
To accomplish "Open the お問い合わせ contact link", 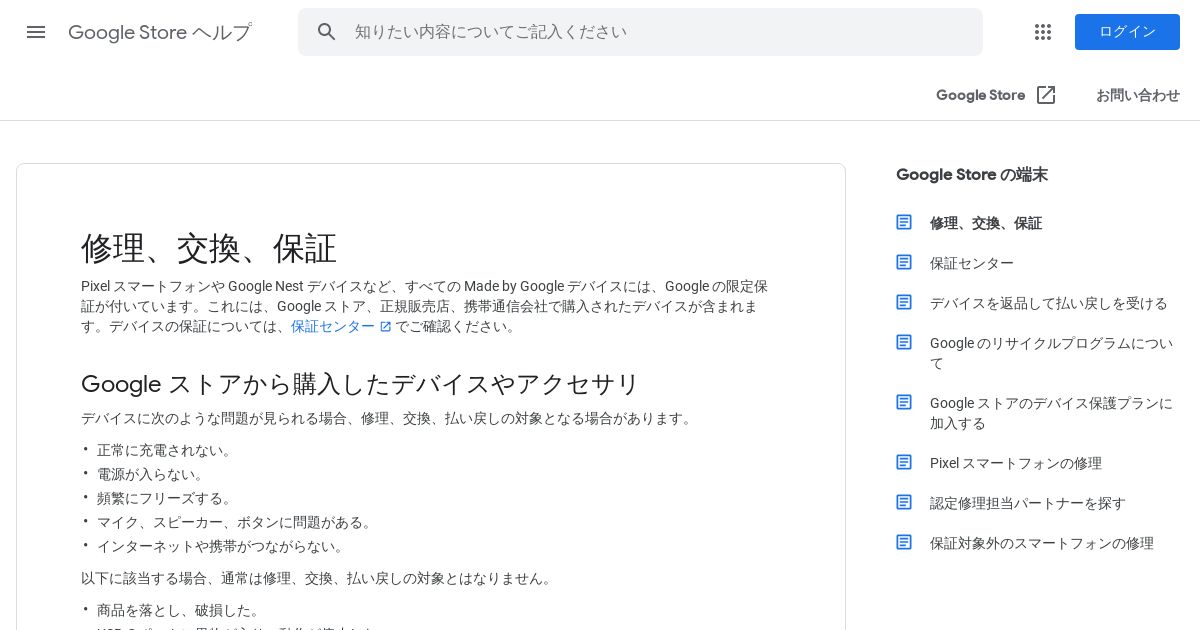I will pyautogui.click(x=1138, y=95).
